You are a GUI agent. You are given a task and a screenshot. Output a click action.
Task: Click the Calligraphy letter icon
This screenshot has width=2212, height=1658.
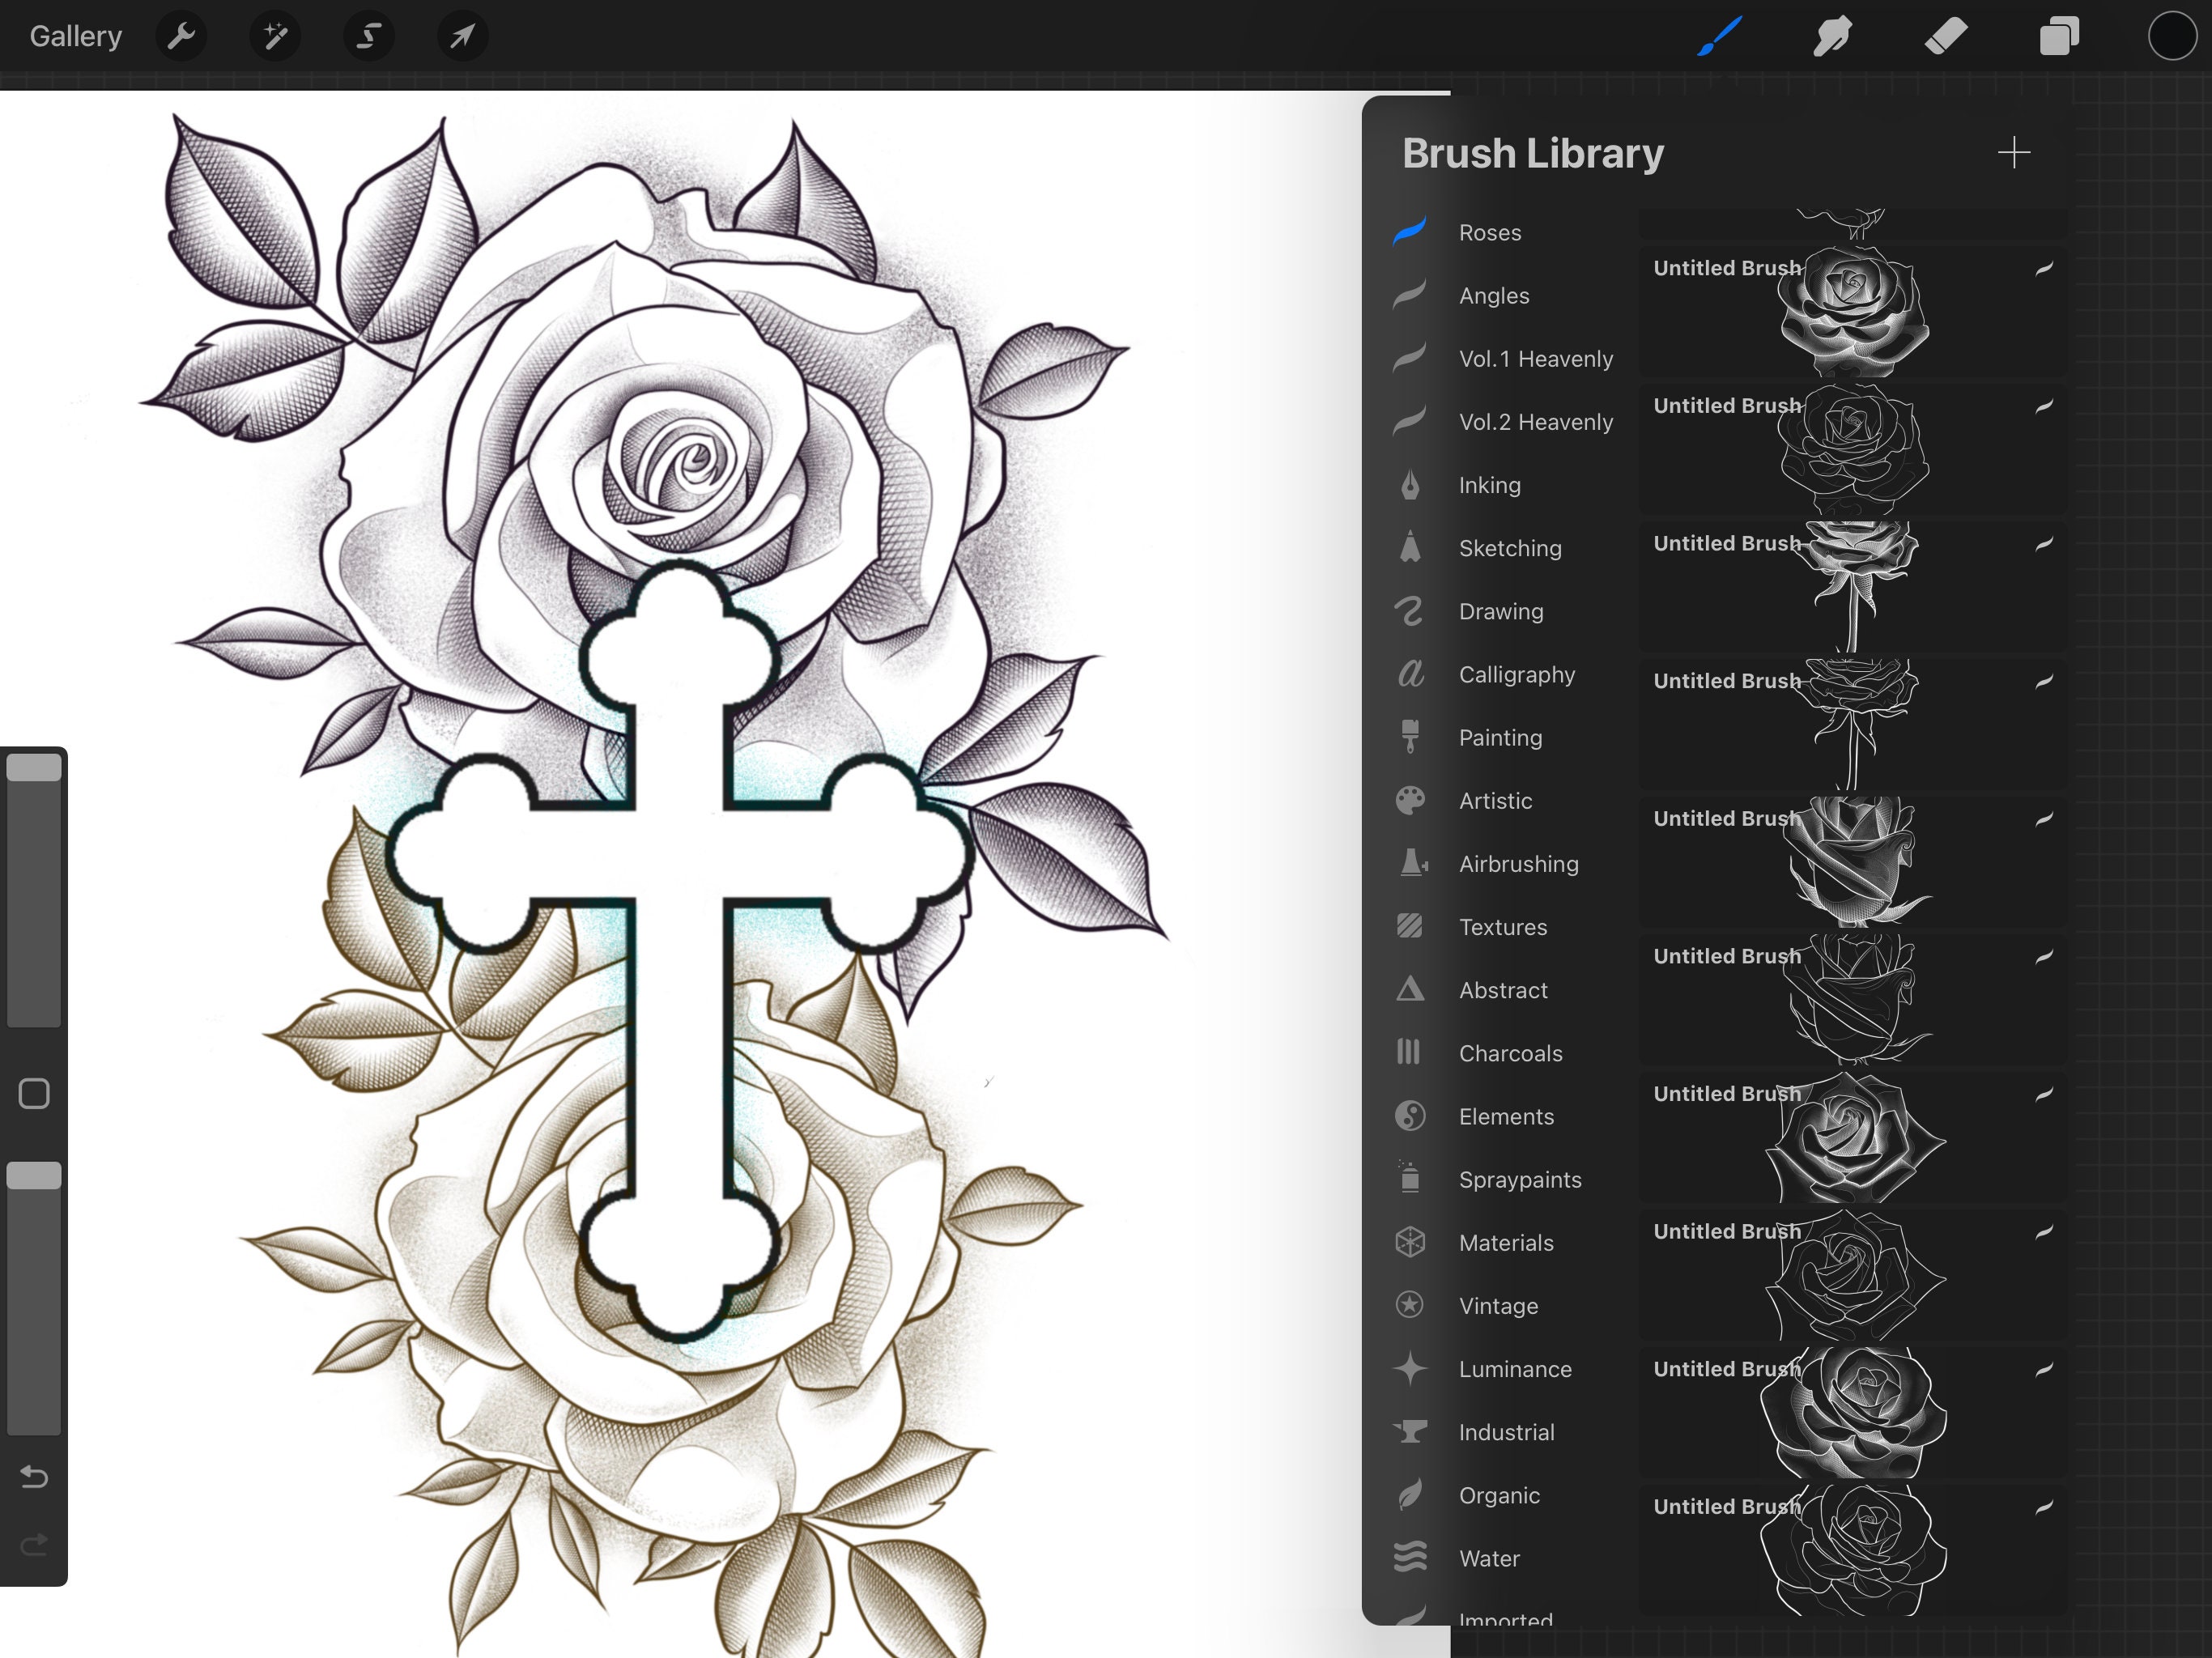(1410, 673)
